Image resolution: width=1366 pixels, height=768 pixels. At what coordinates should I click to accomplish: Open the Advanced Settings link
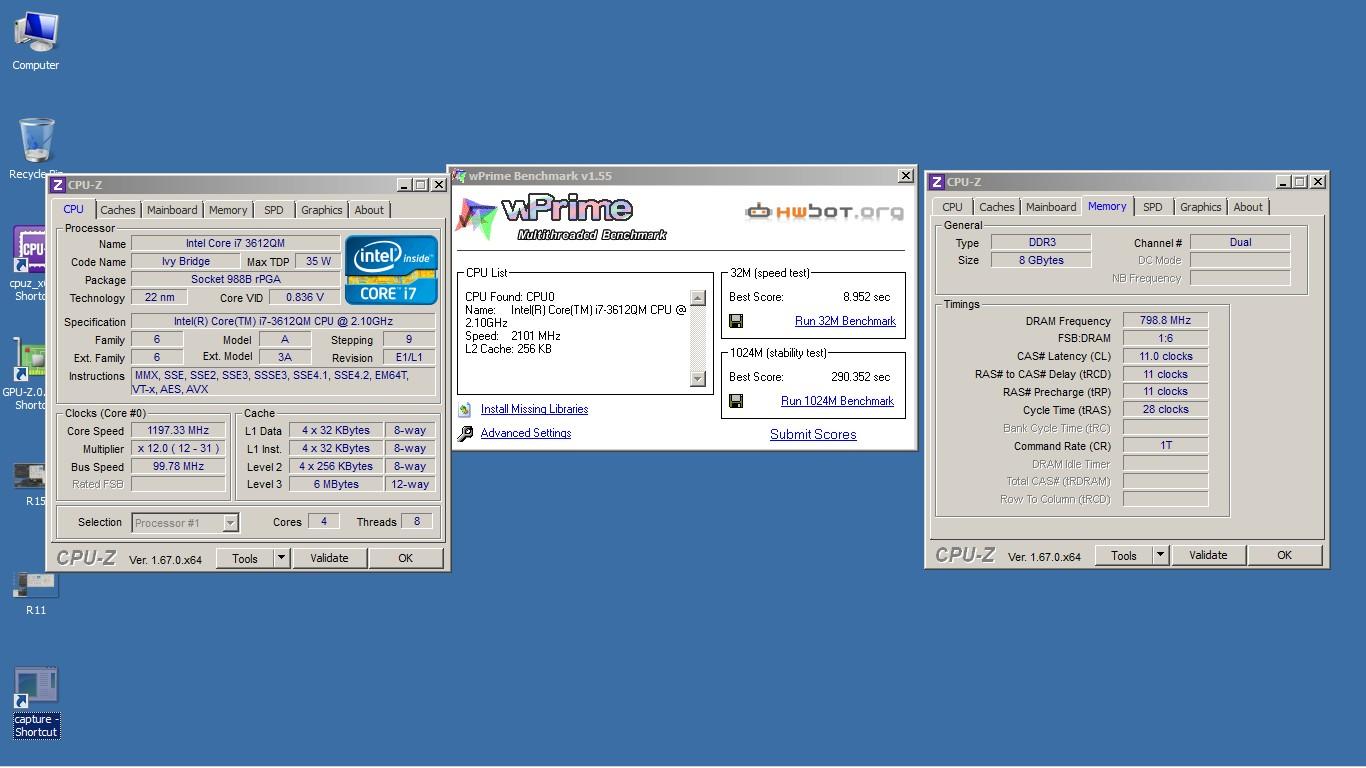pyautogui.click(x=526, y=433)
